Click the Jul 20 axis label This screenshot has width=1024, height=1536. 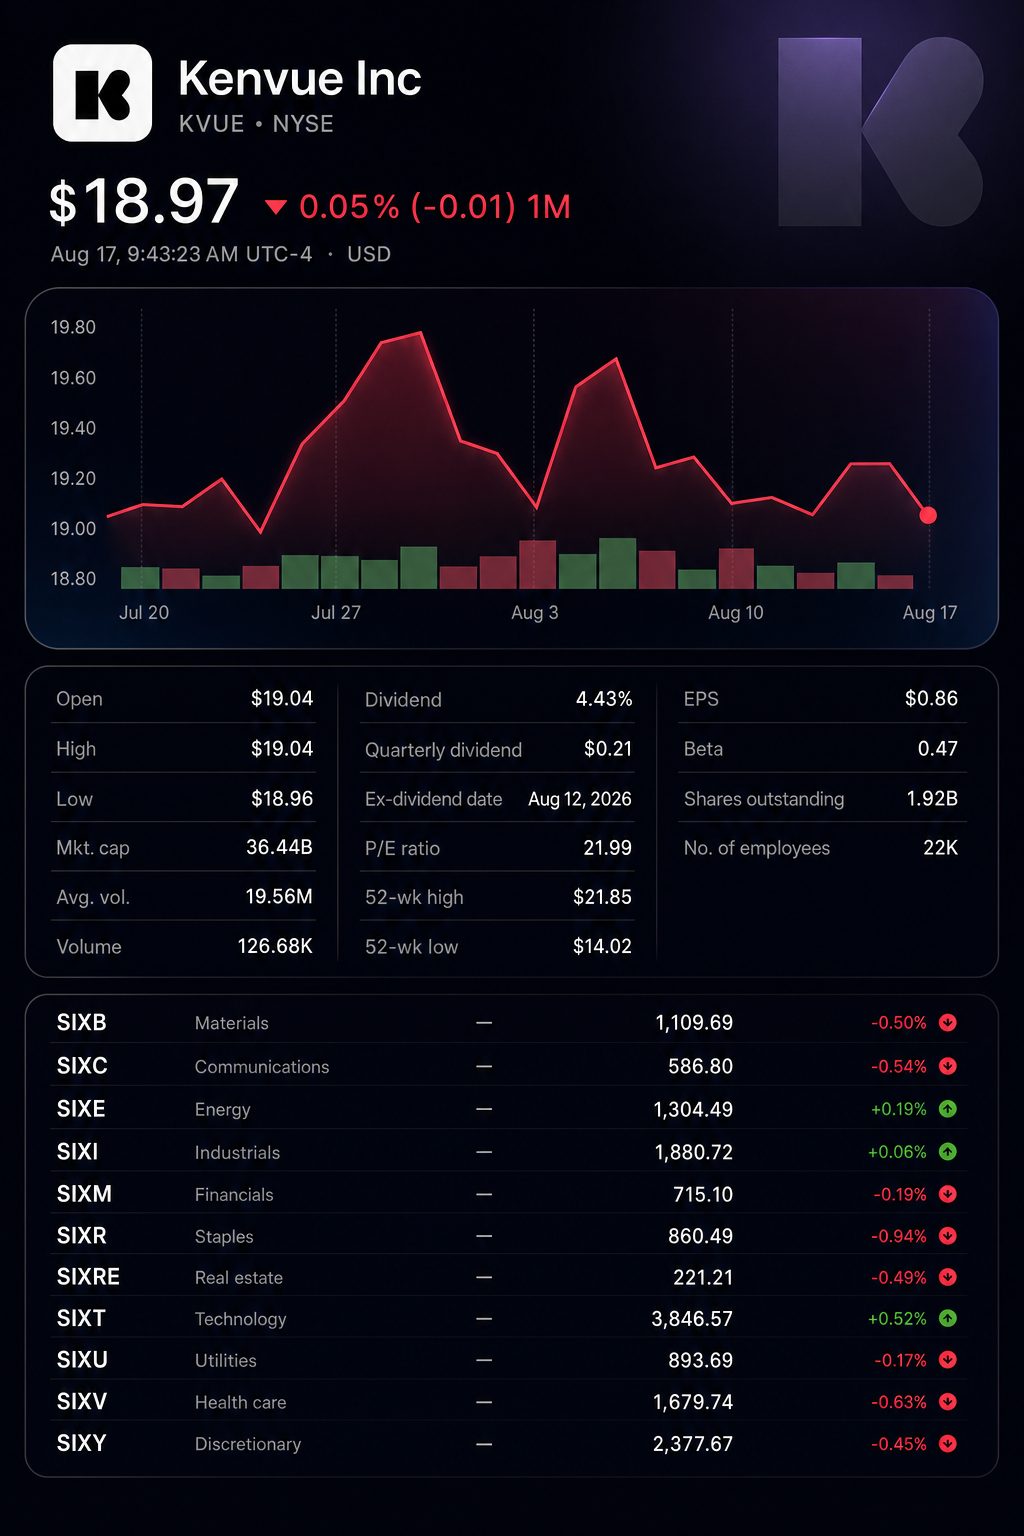point(144,612)
